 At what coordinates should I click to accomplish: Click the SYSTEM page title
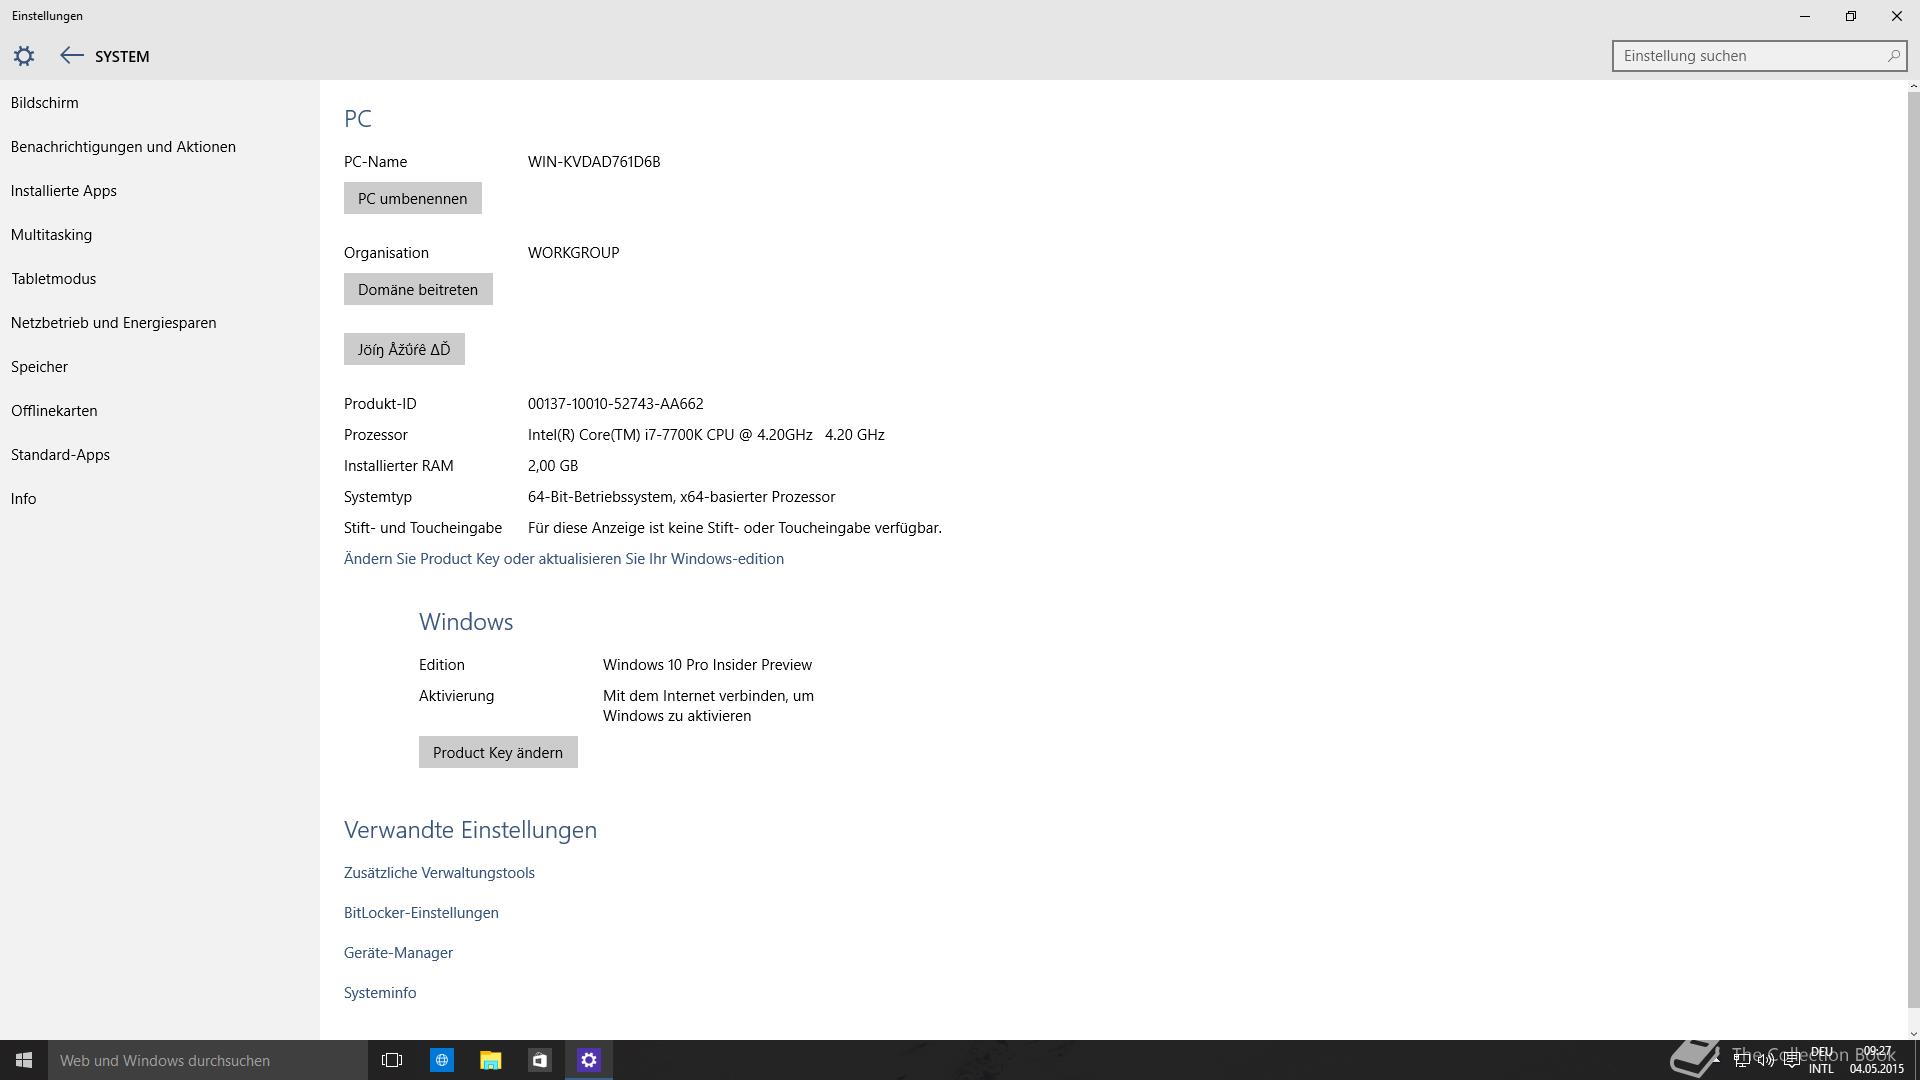[x=122, y=56]
